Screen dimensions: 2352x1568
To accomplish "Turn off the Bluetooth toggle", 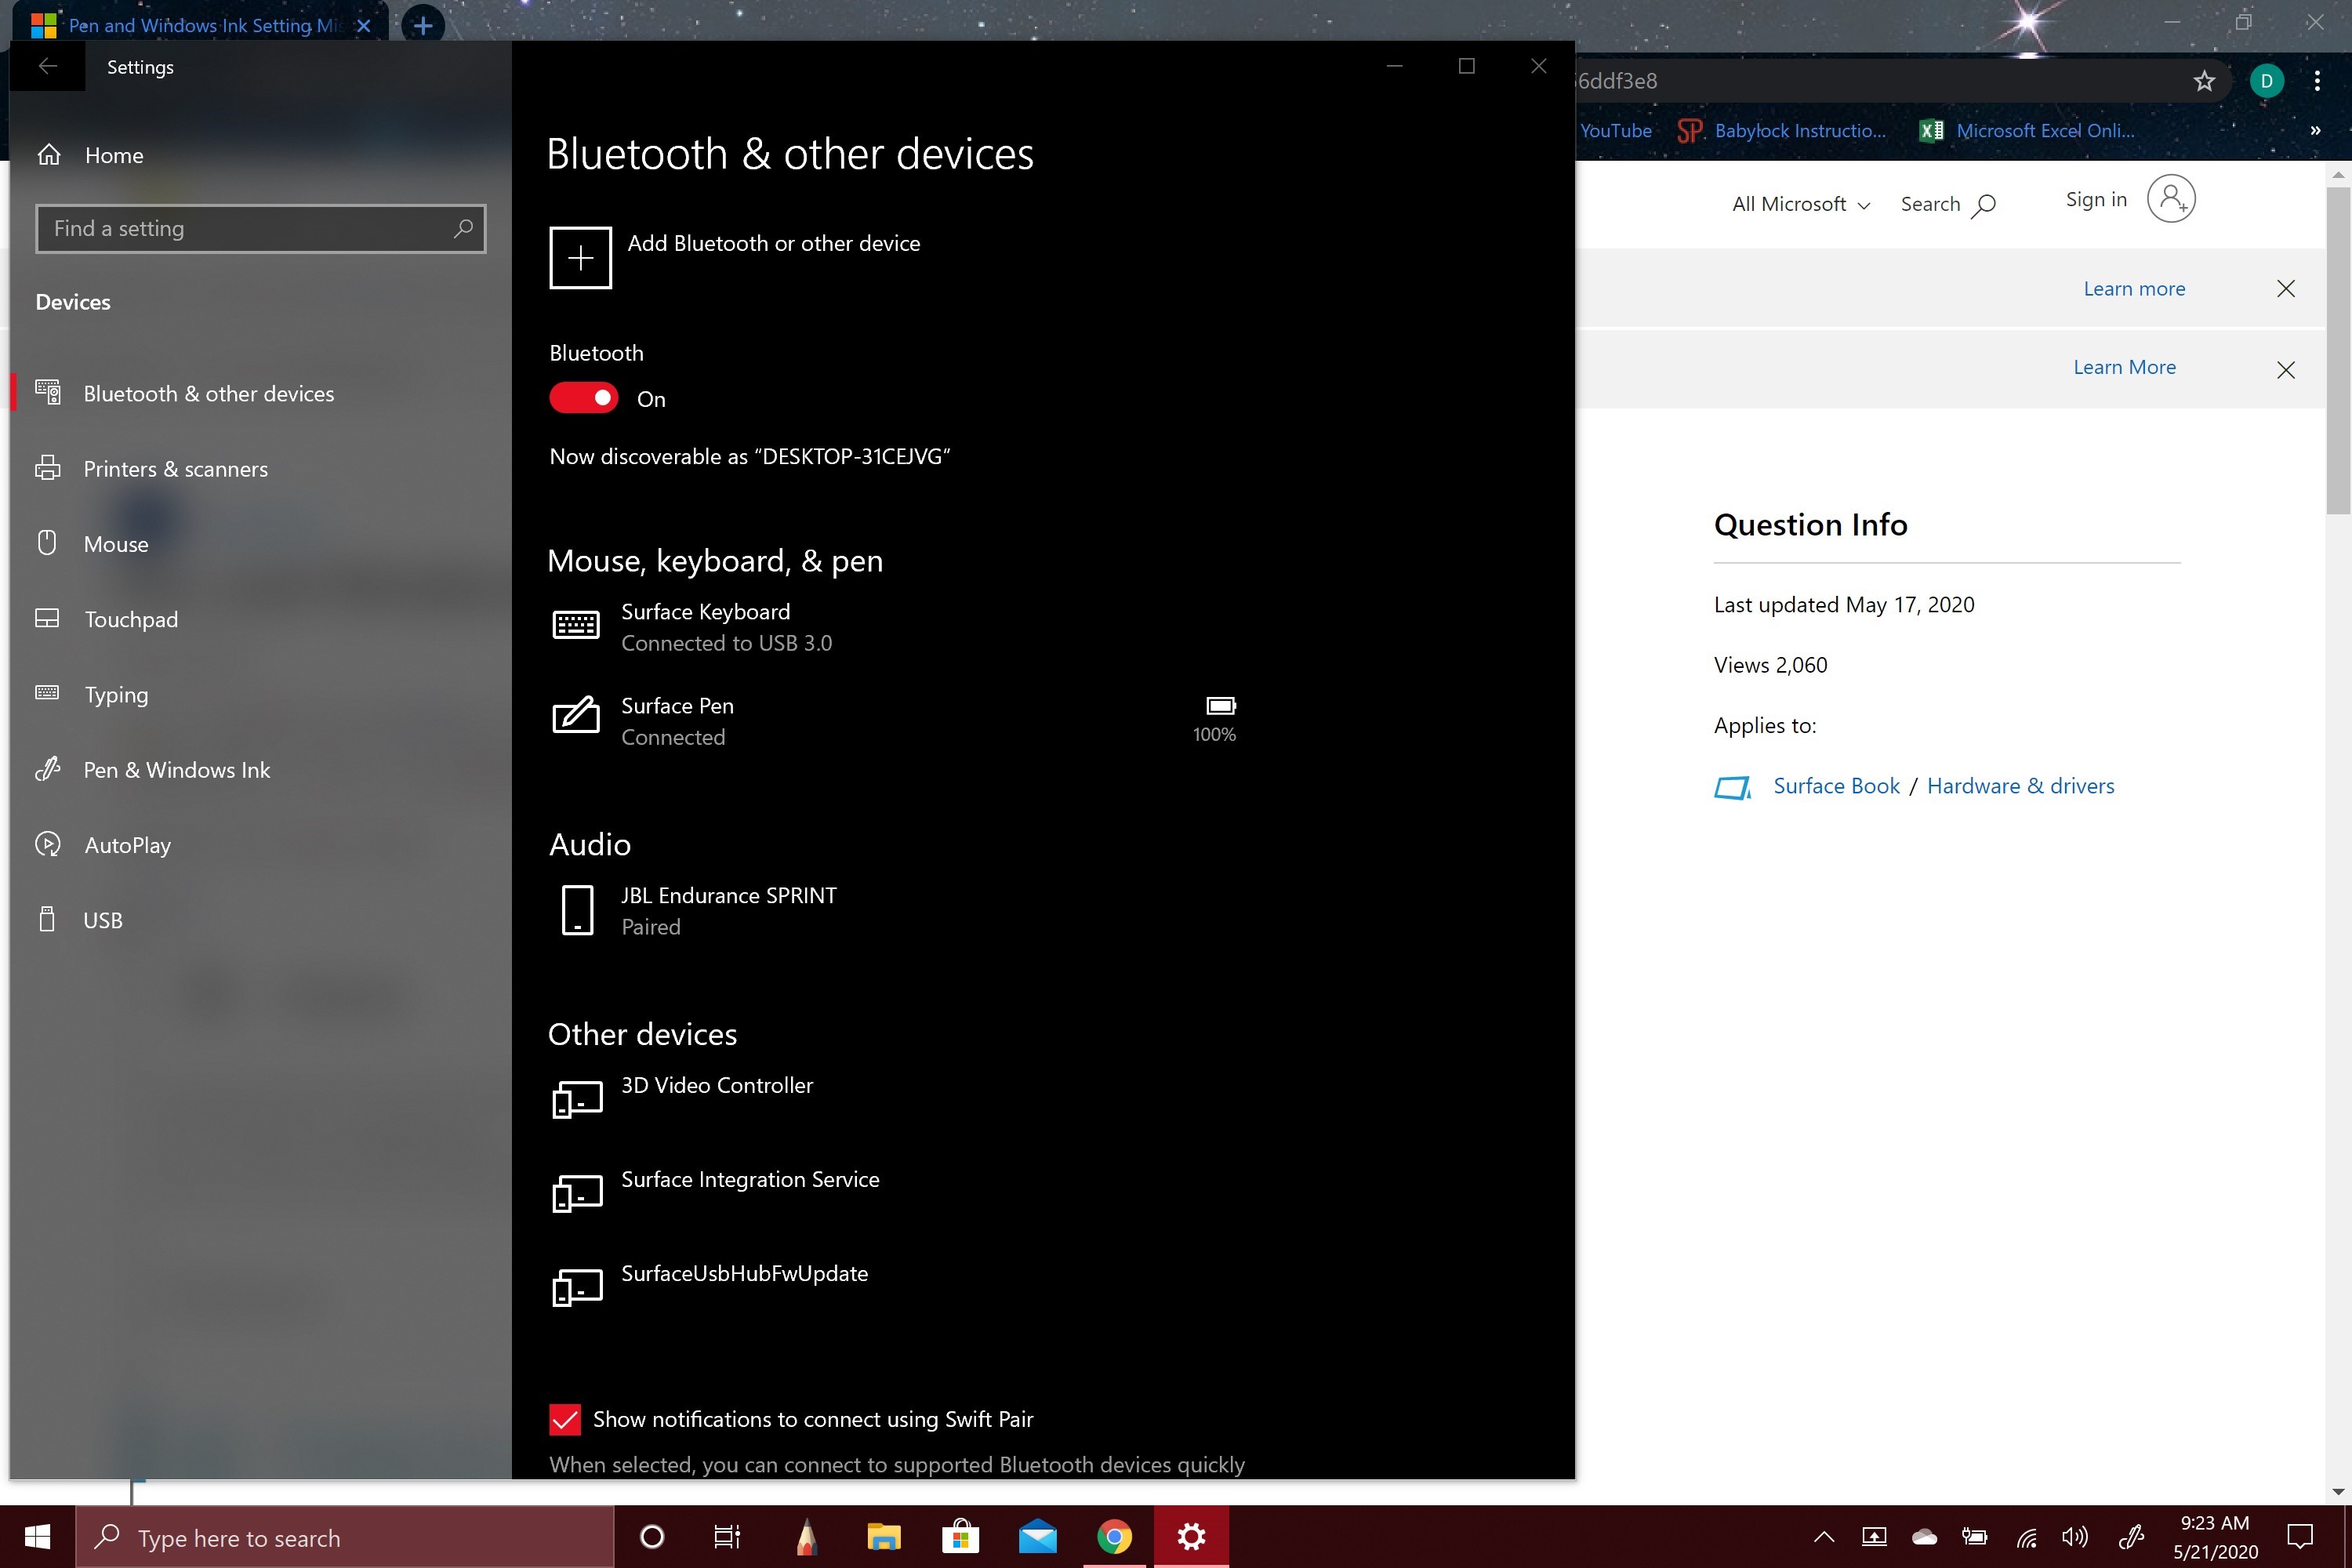I will pos(583,398).
